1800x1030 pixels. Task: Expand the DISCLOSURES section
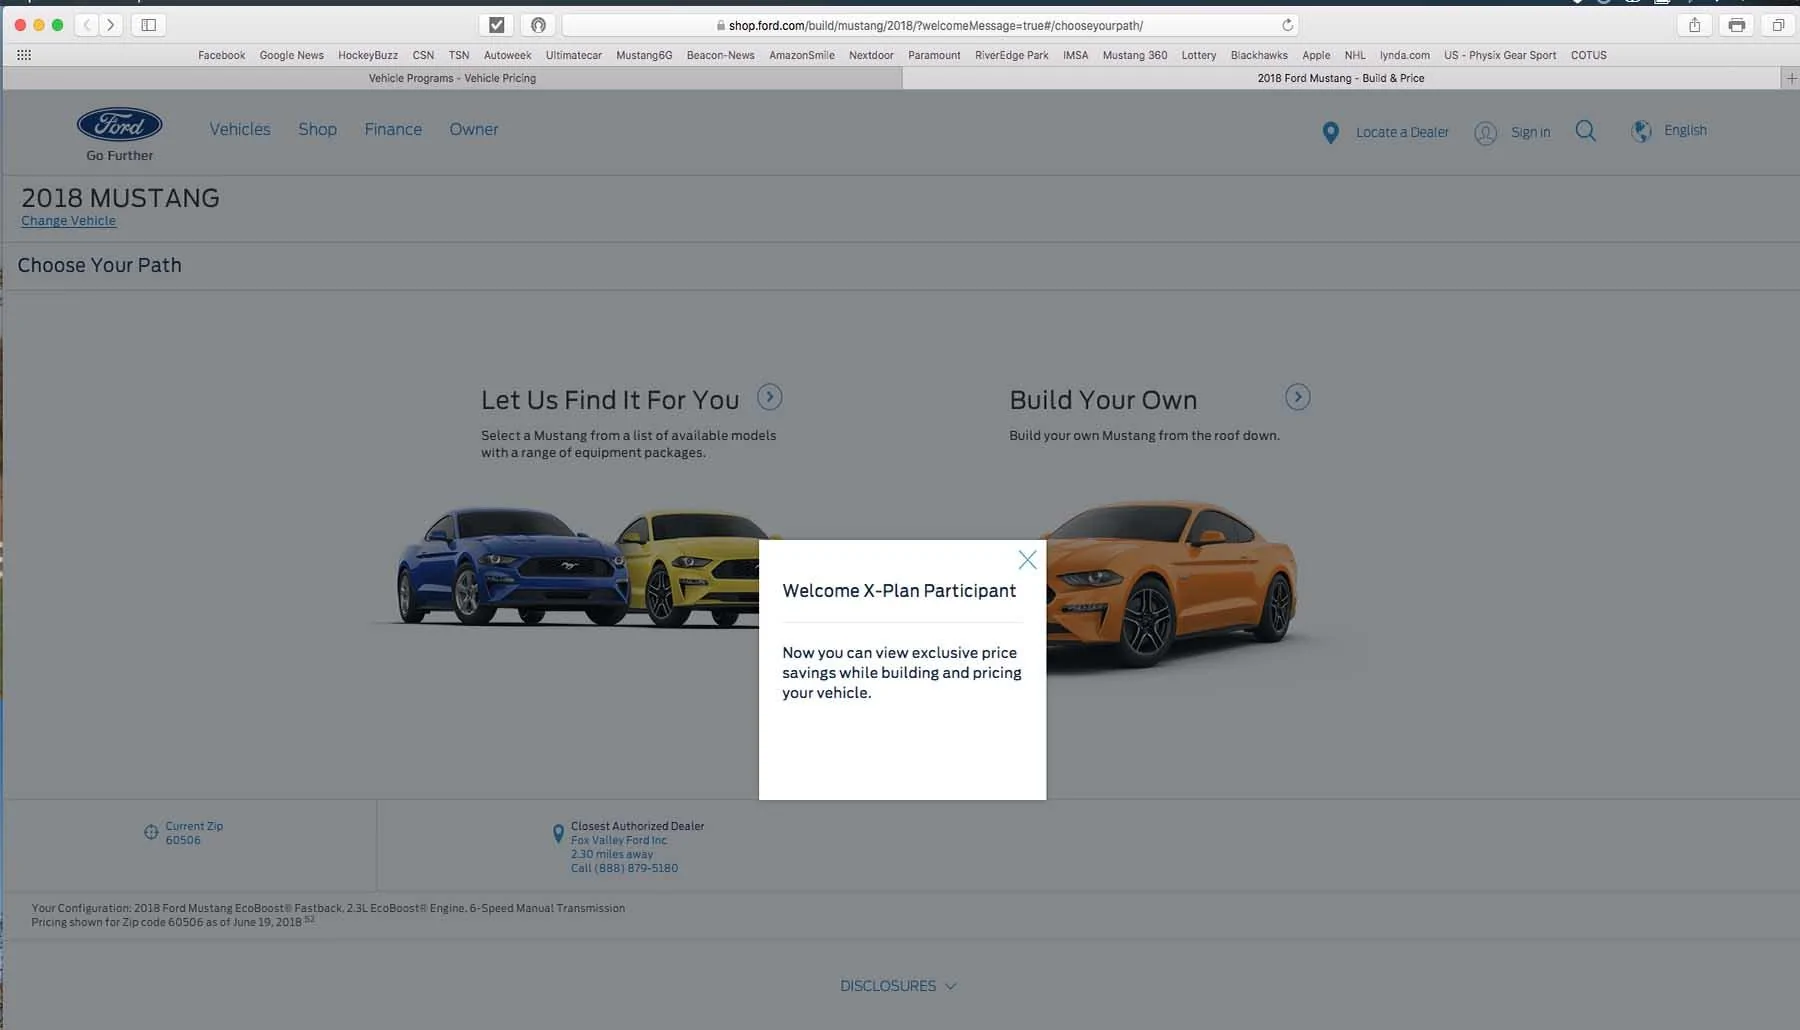coord(898,986)
